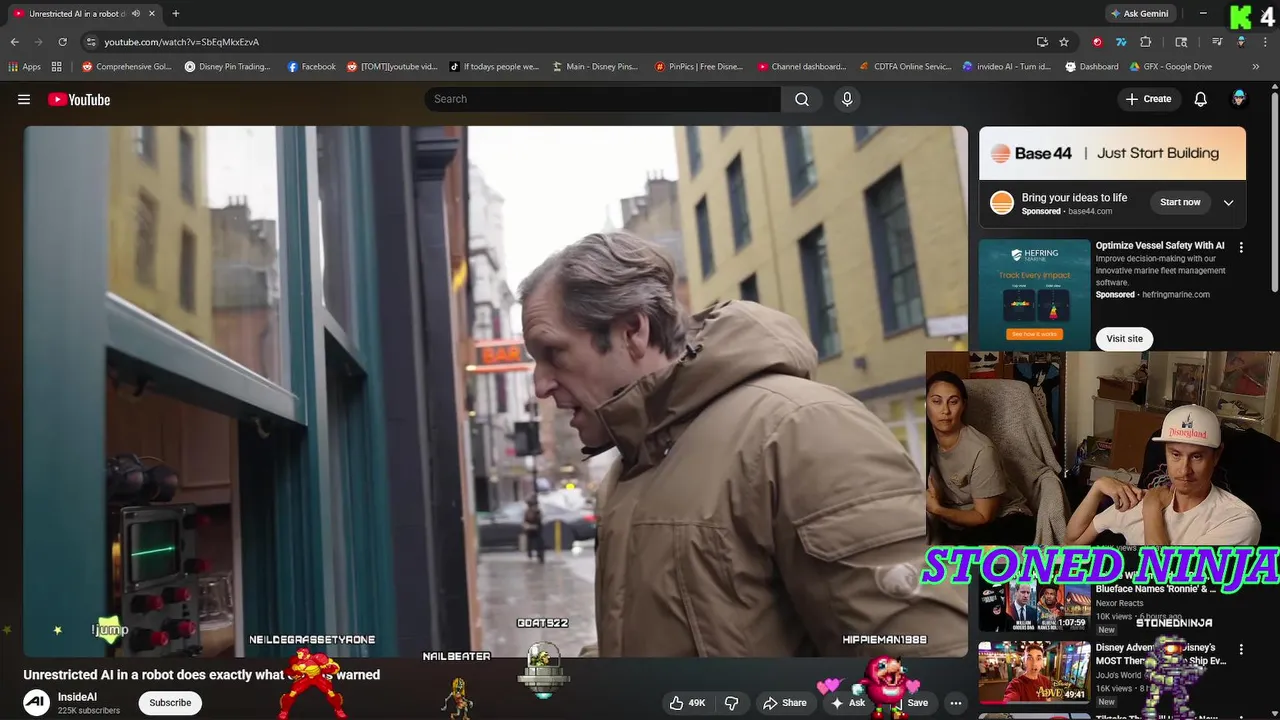Open the TikTok If todays people bookmark
Viewport: 1280px width, 720px height.
coord(494,67)
